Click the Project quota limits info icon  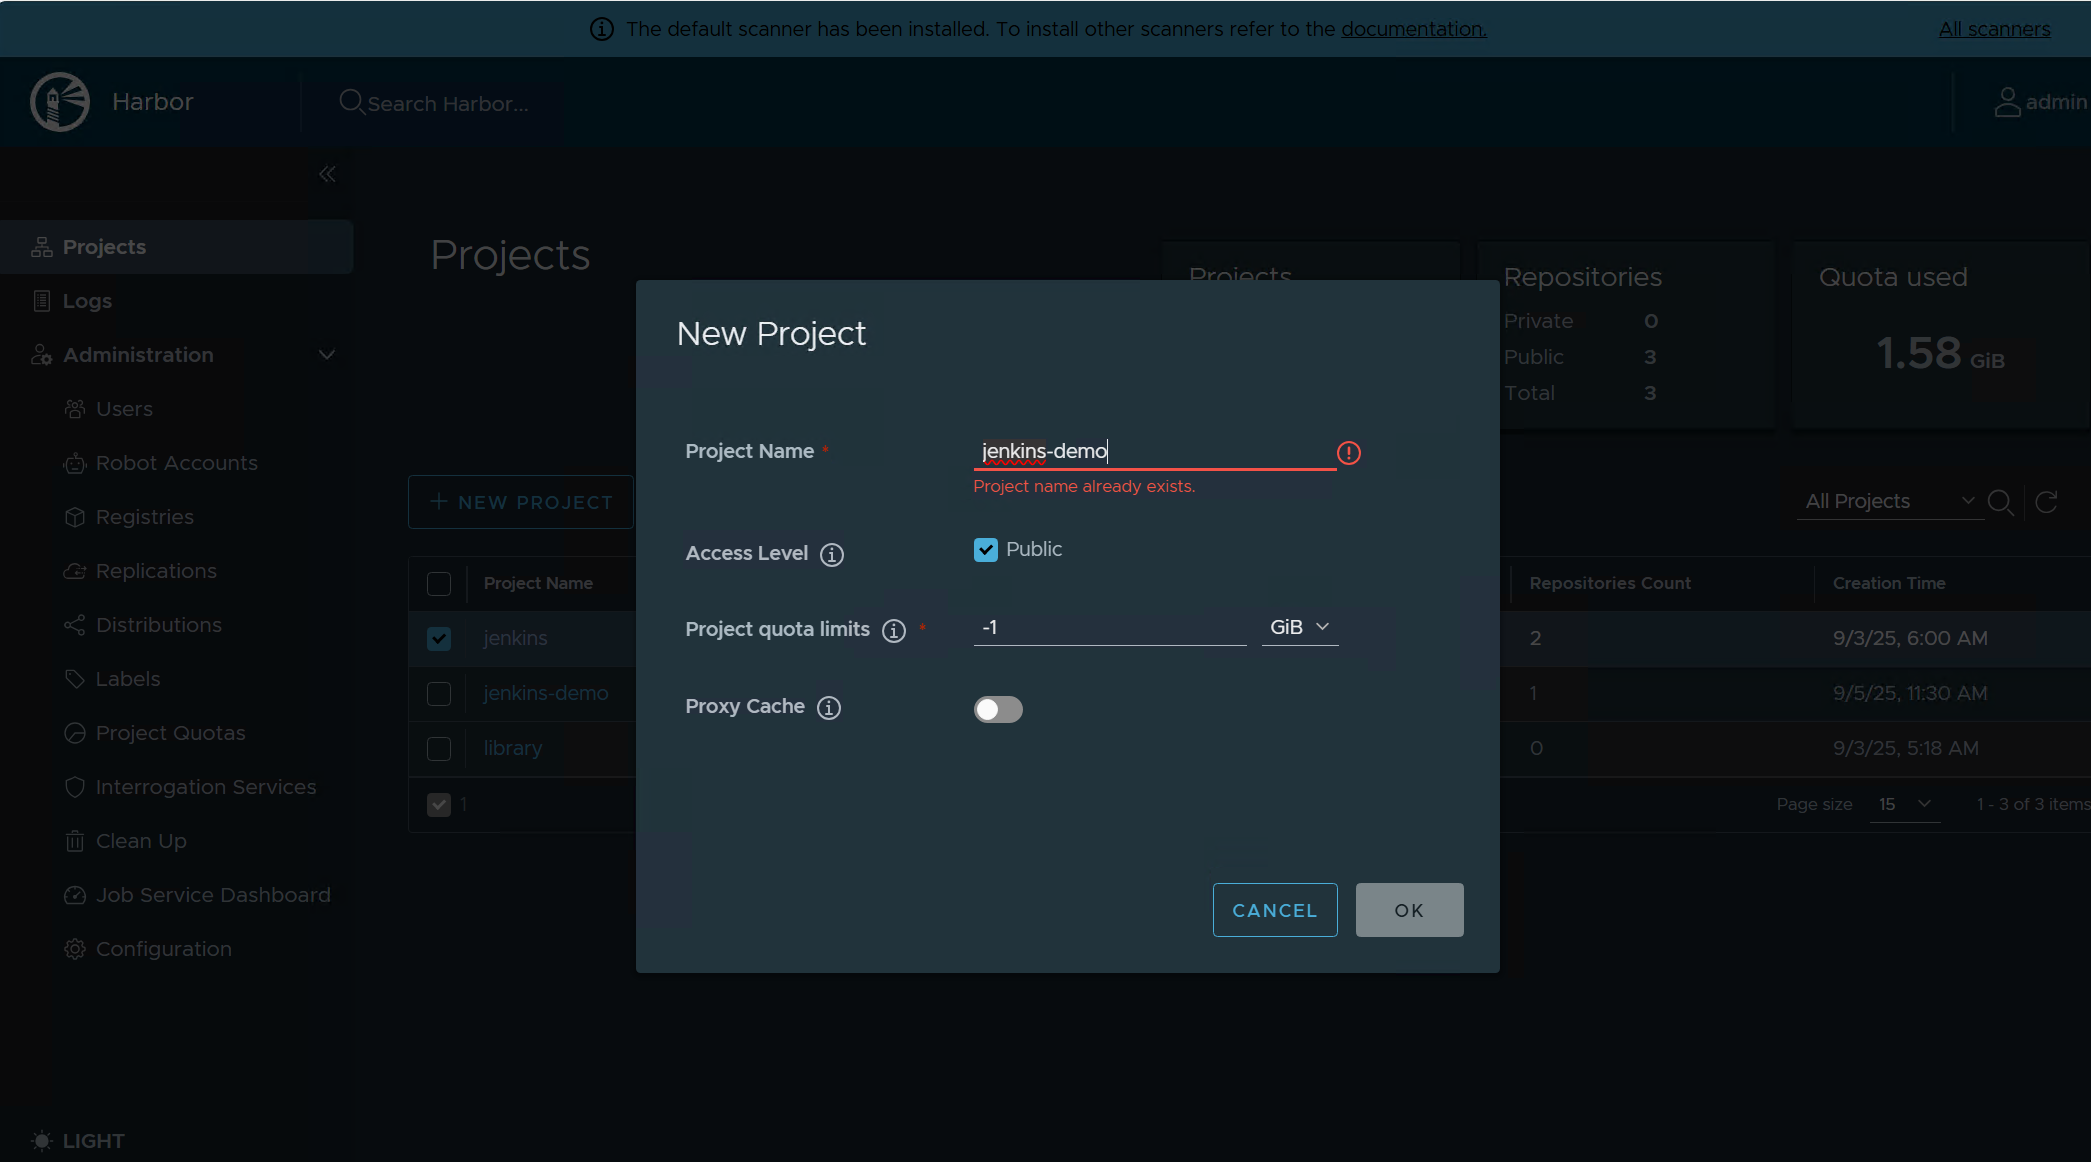click(x=893, y=631)
